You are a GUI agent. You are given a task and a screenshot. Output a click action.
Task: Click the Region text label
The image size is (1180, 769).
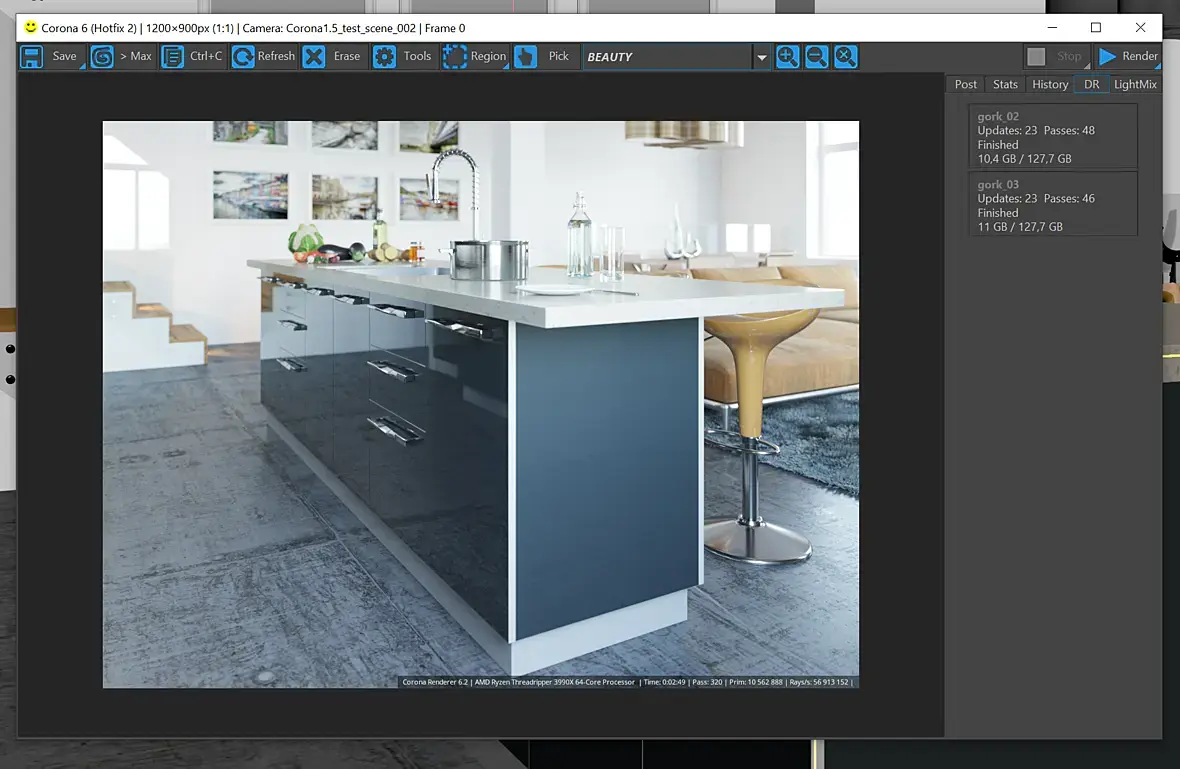point(488,56)
